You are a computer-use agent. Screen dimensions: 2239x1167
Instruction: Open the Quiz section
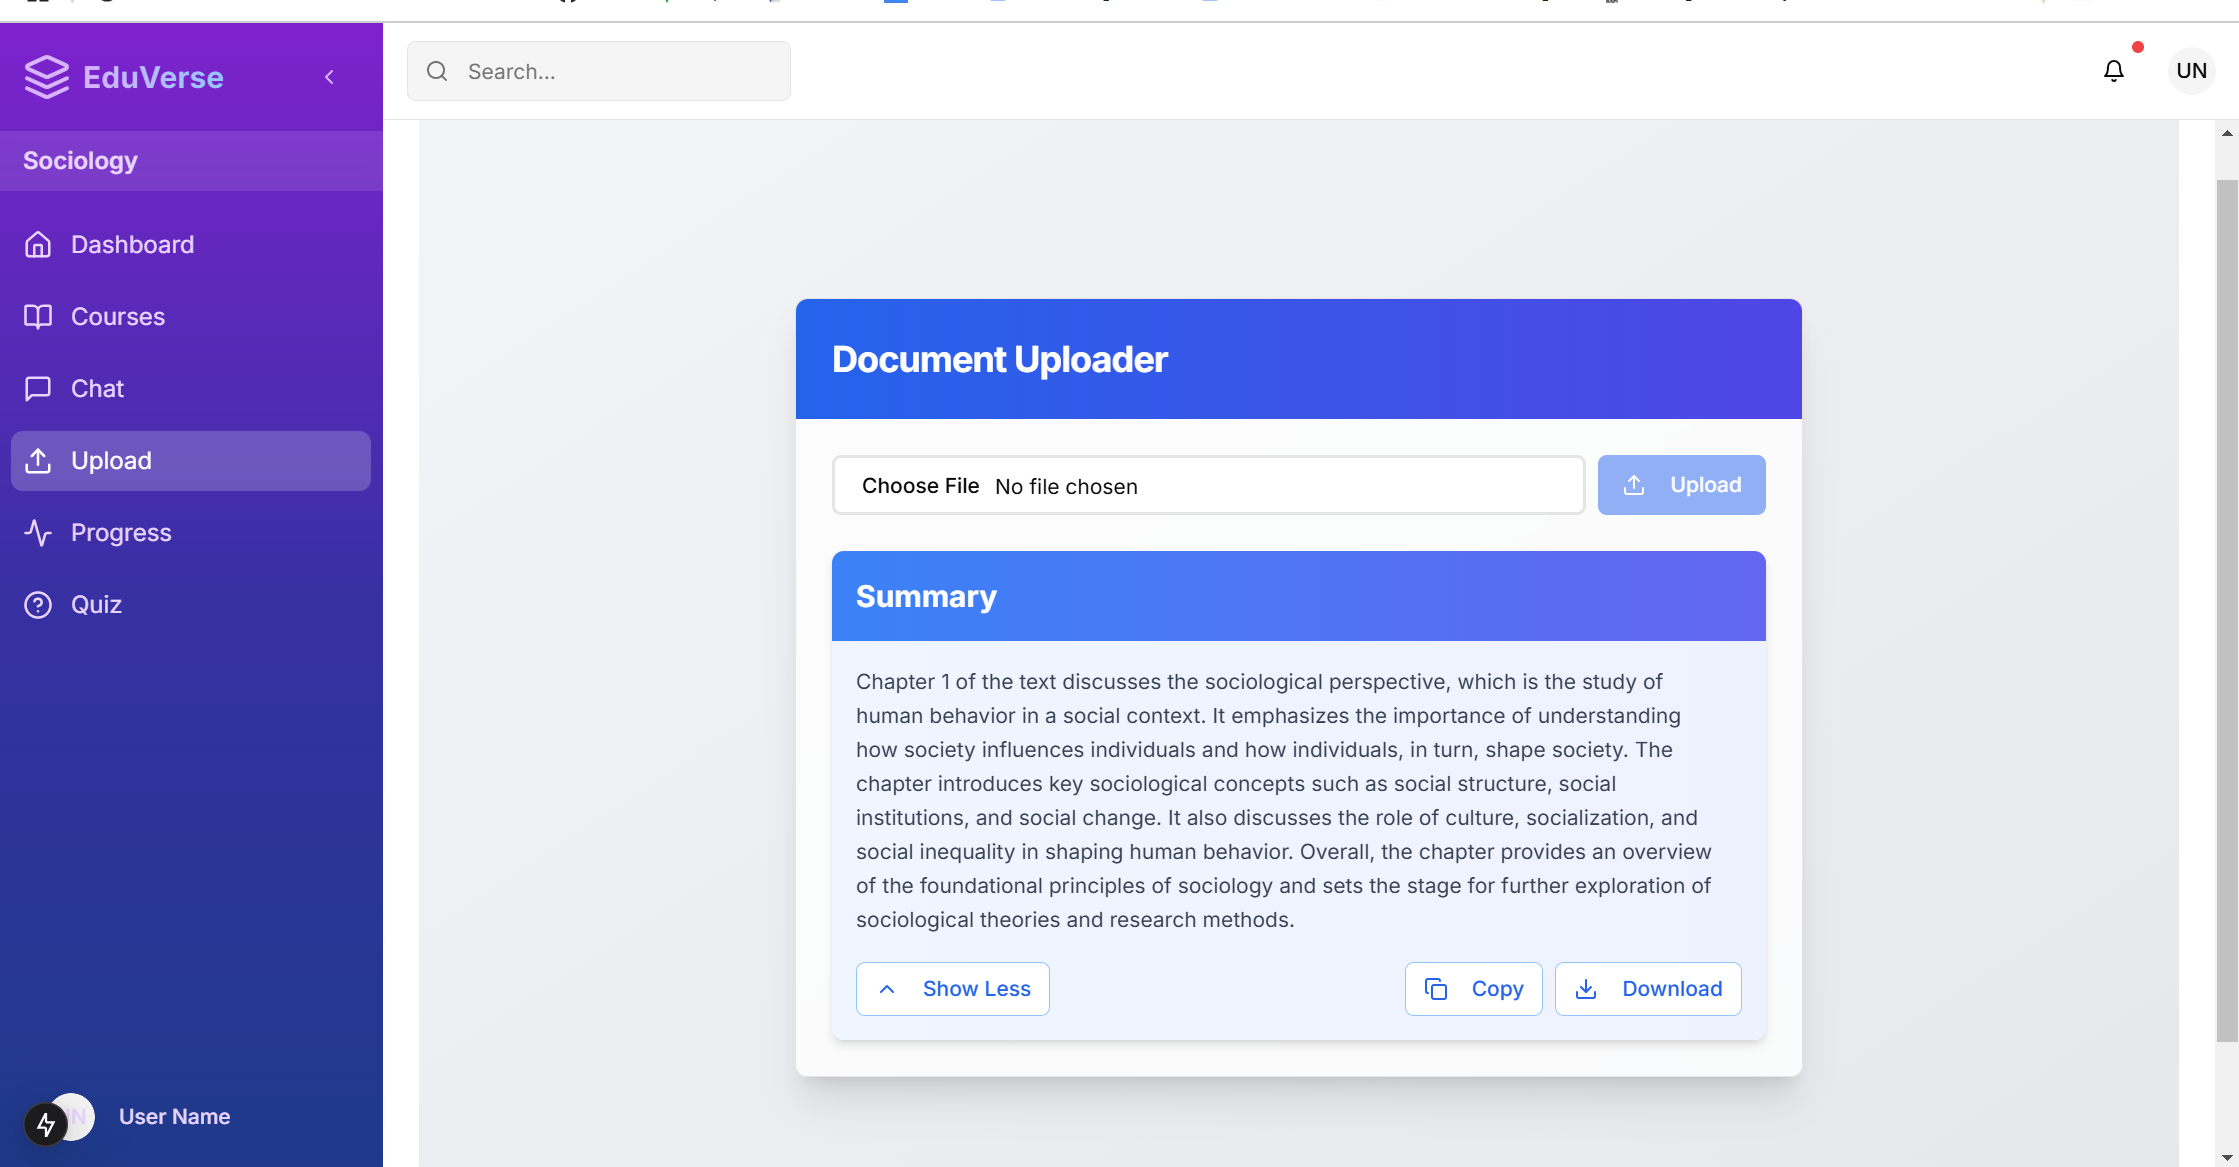pos(96,605)
